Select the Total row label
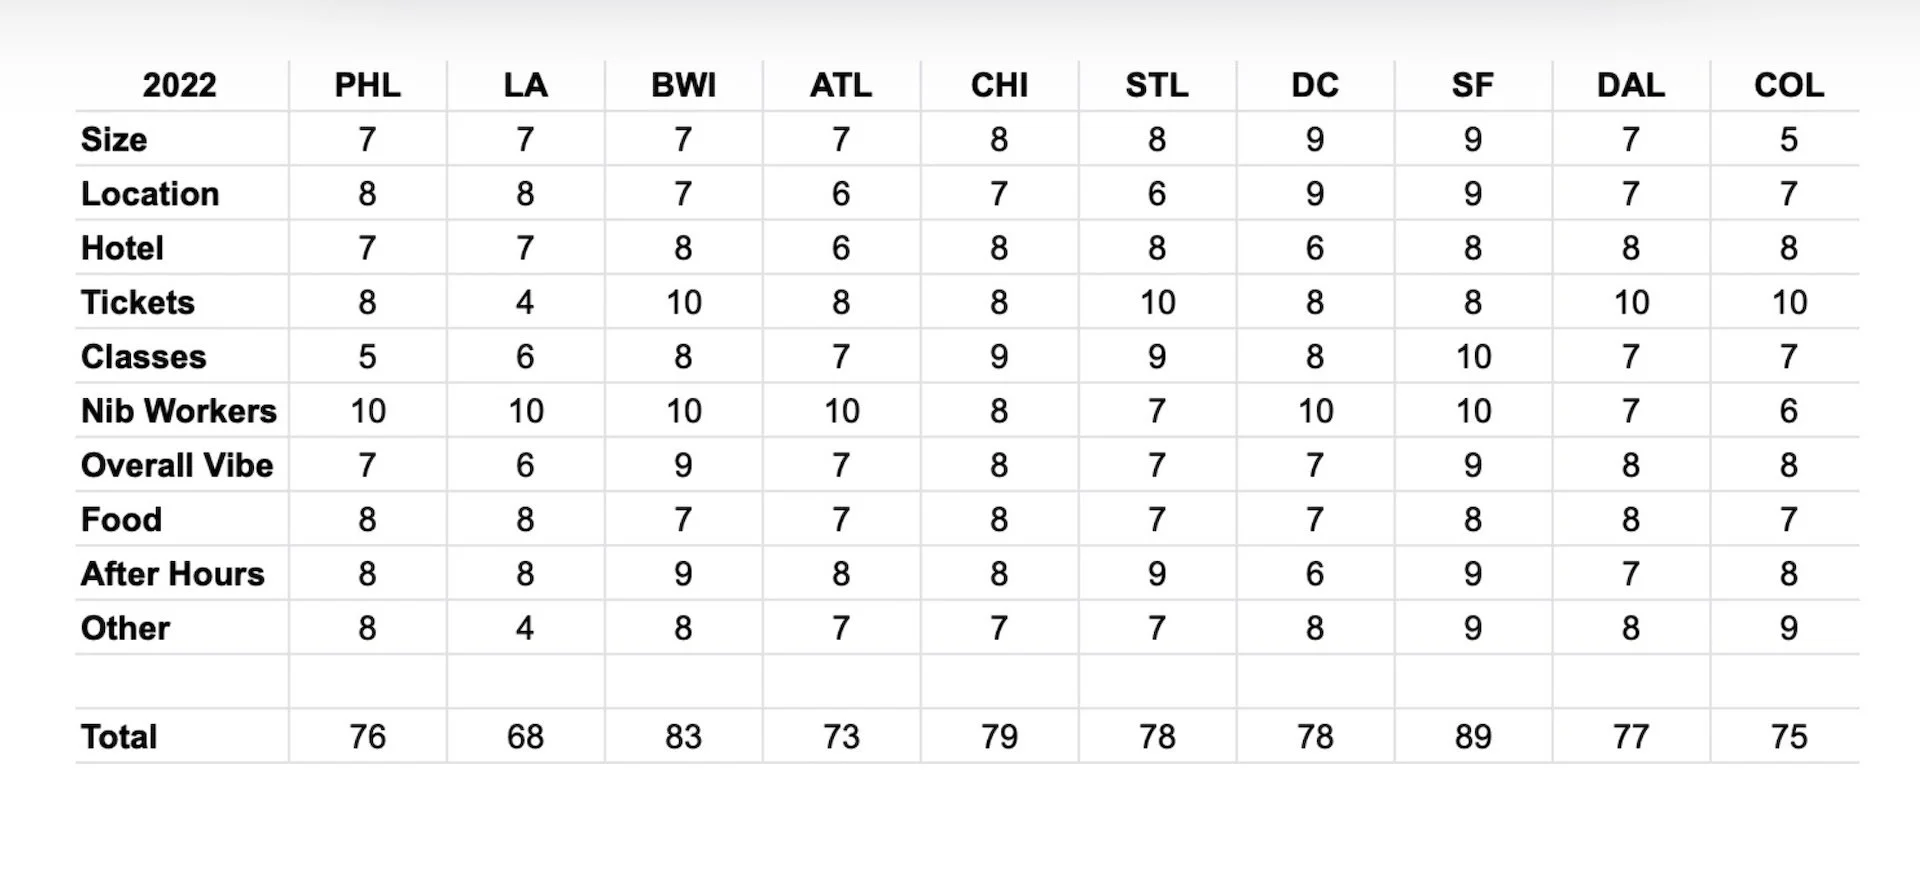 (119, 737)
